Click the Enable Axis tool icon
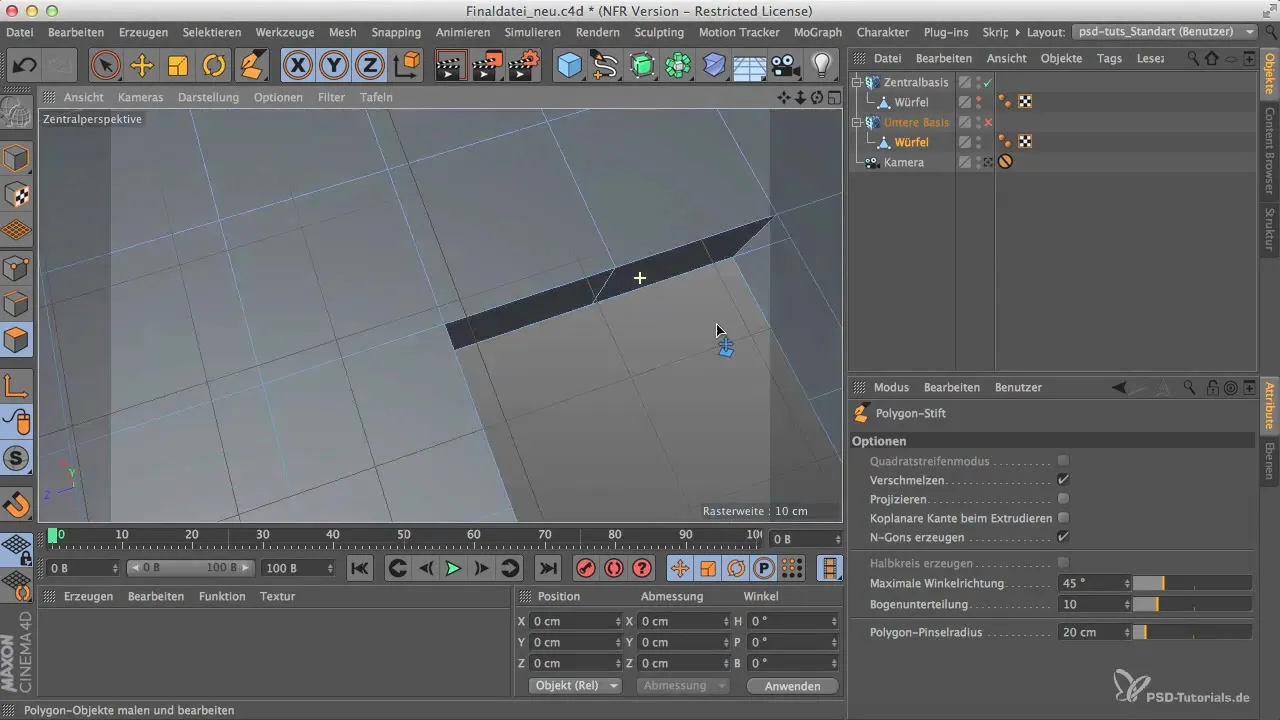 [x=16, y=387]
